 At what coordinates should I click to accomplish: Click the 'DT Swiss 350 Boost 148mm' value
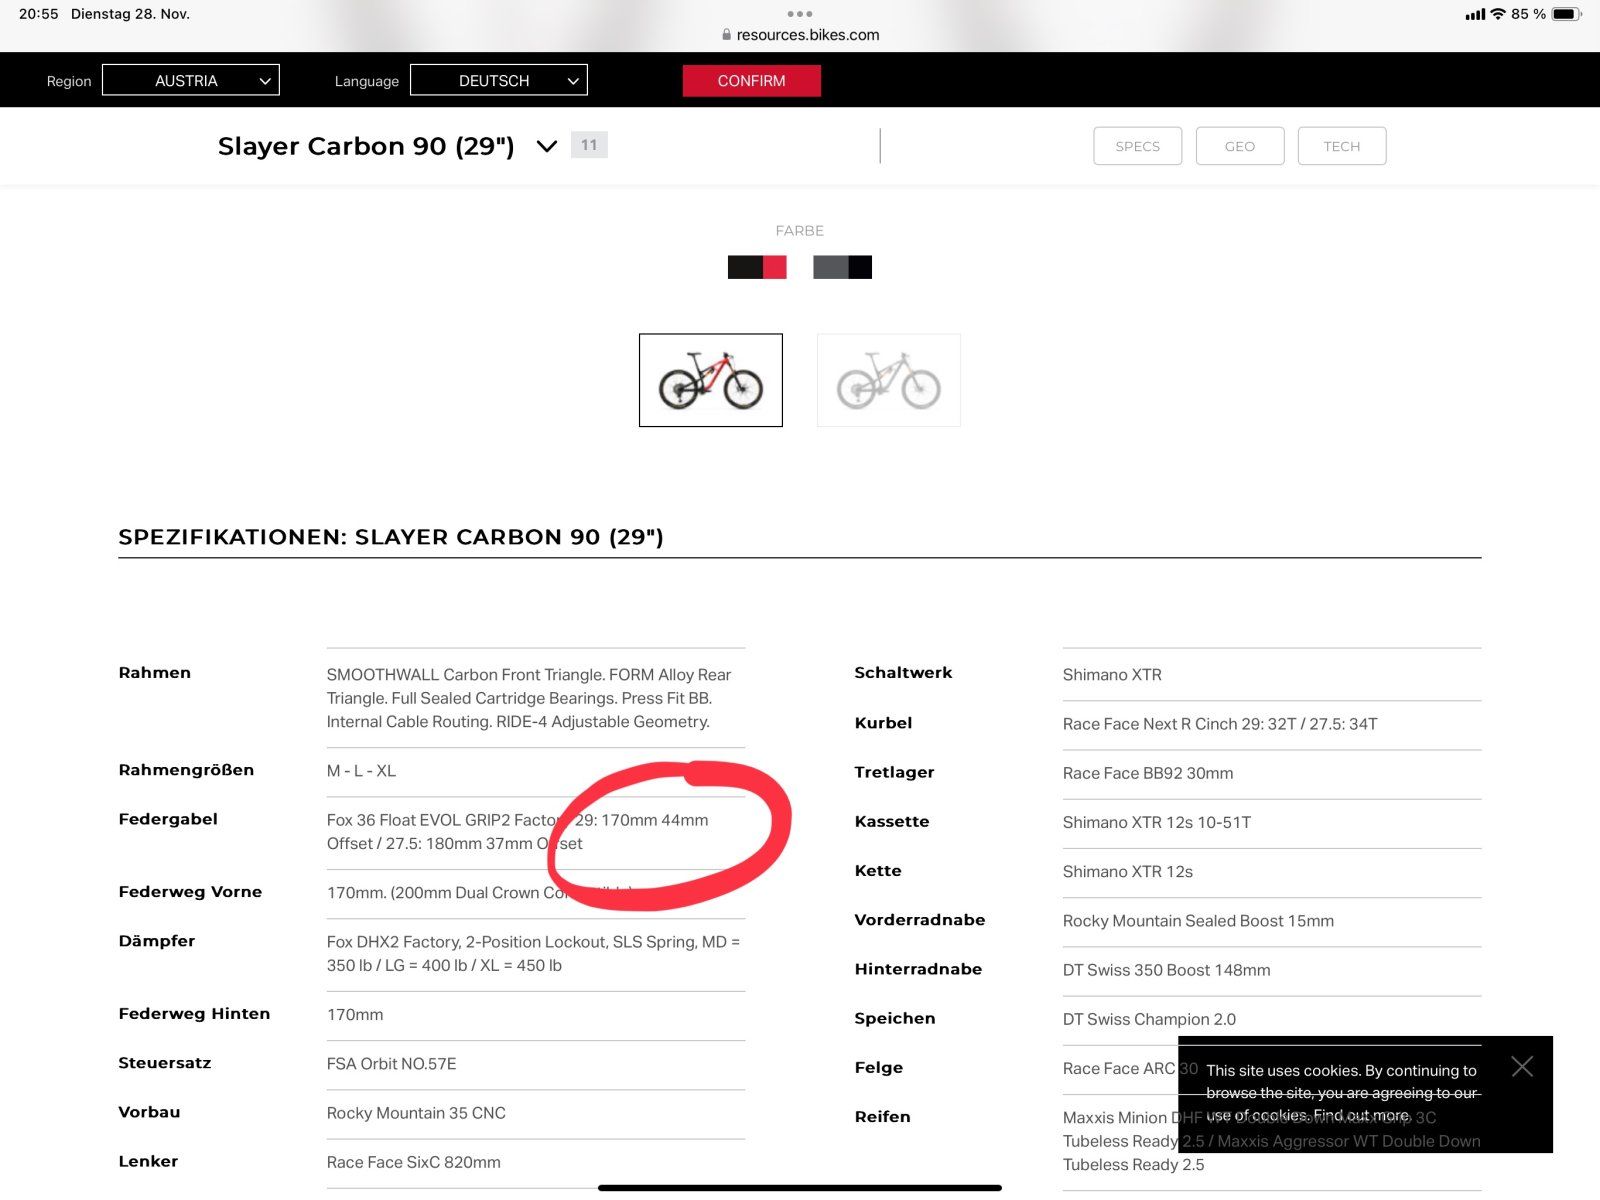[x=1166, y=970]
